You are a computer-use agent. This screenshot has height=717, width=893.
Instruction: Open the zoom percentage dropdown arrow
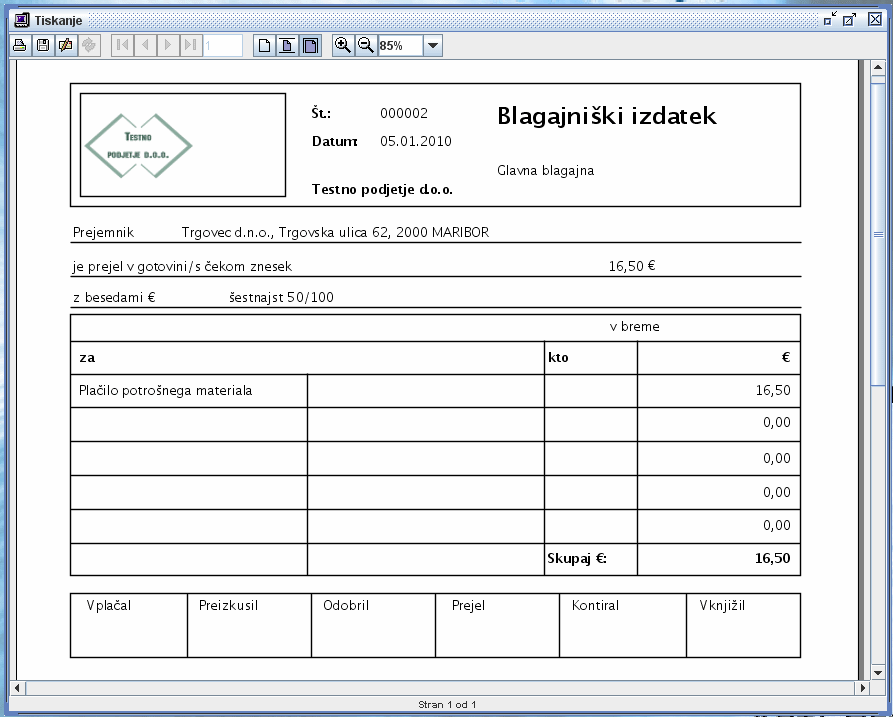[x=433, y=46]
